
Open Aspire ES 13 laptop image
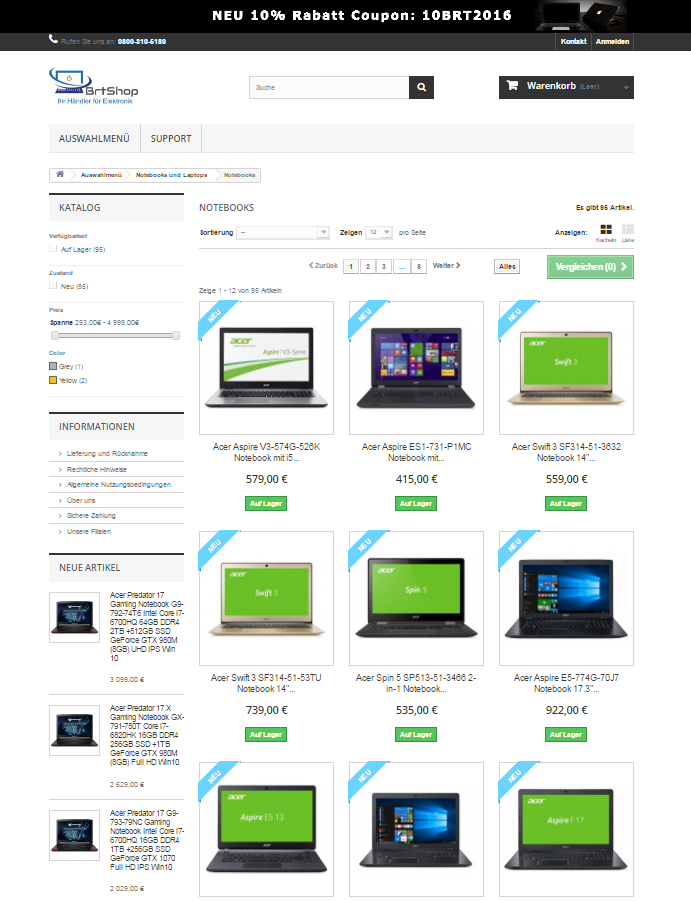pyautogui.click(x=267, y=829)
